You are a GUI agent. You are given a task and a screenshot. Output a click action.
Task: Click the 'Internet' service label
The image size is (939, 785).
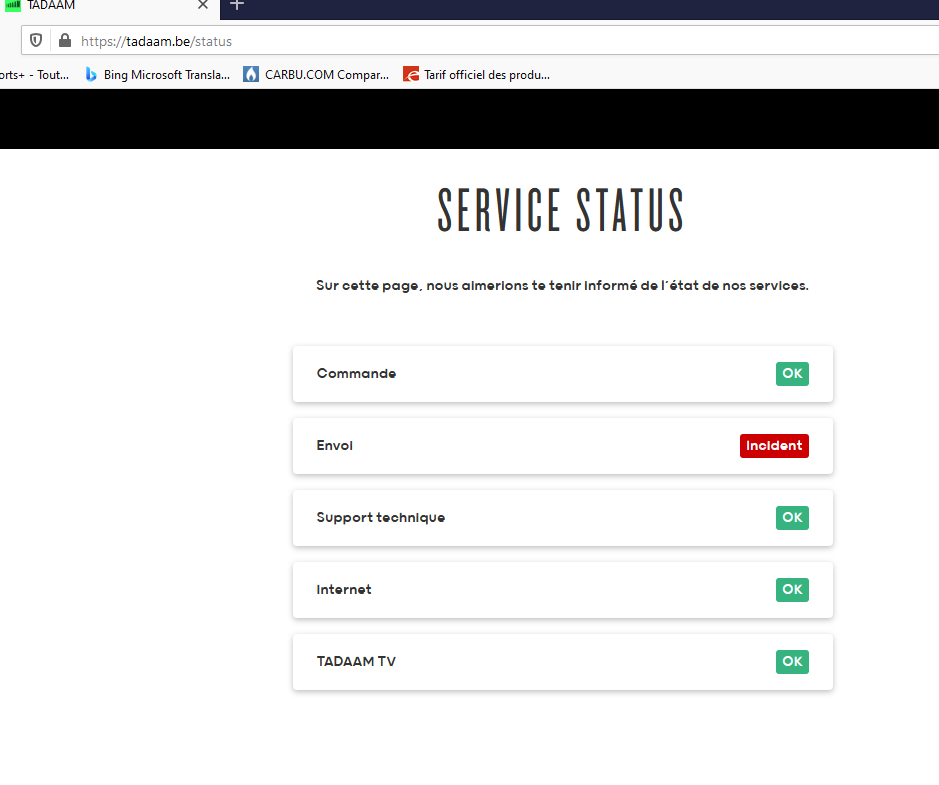tap(344, 590)
